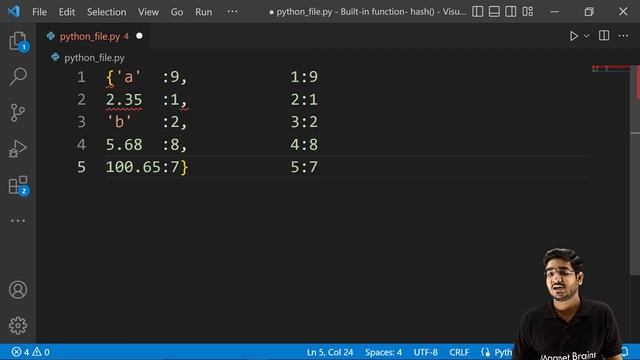Click the 4:8 text on line 4
640x360 pixels.
tap(304, 144)
